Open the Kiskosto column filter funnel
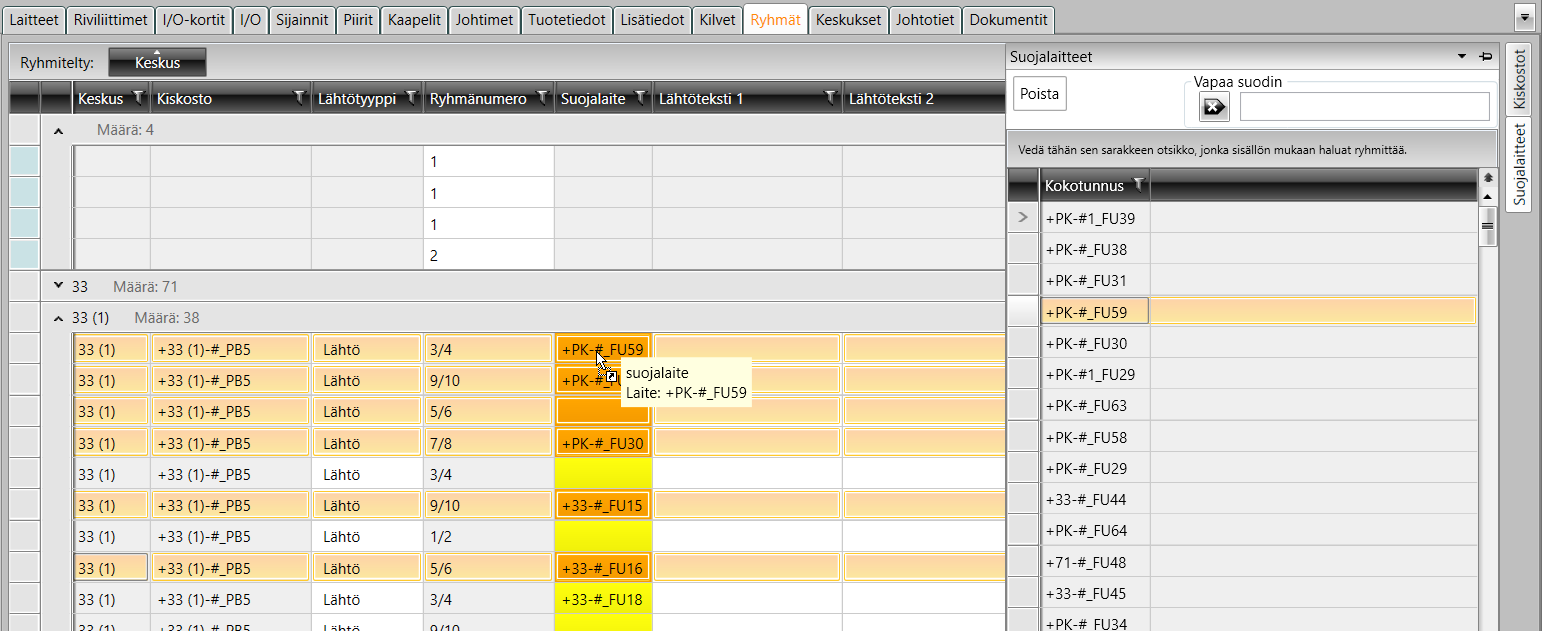1542x631 pixels. click(299, 98)
